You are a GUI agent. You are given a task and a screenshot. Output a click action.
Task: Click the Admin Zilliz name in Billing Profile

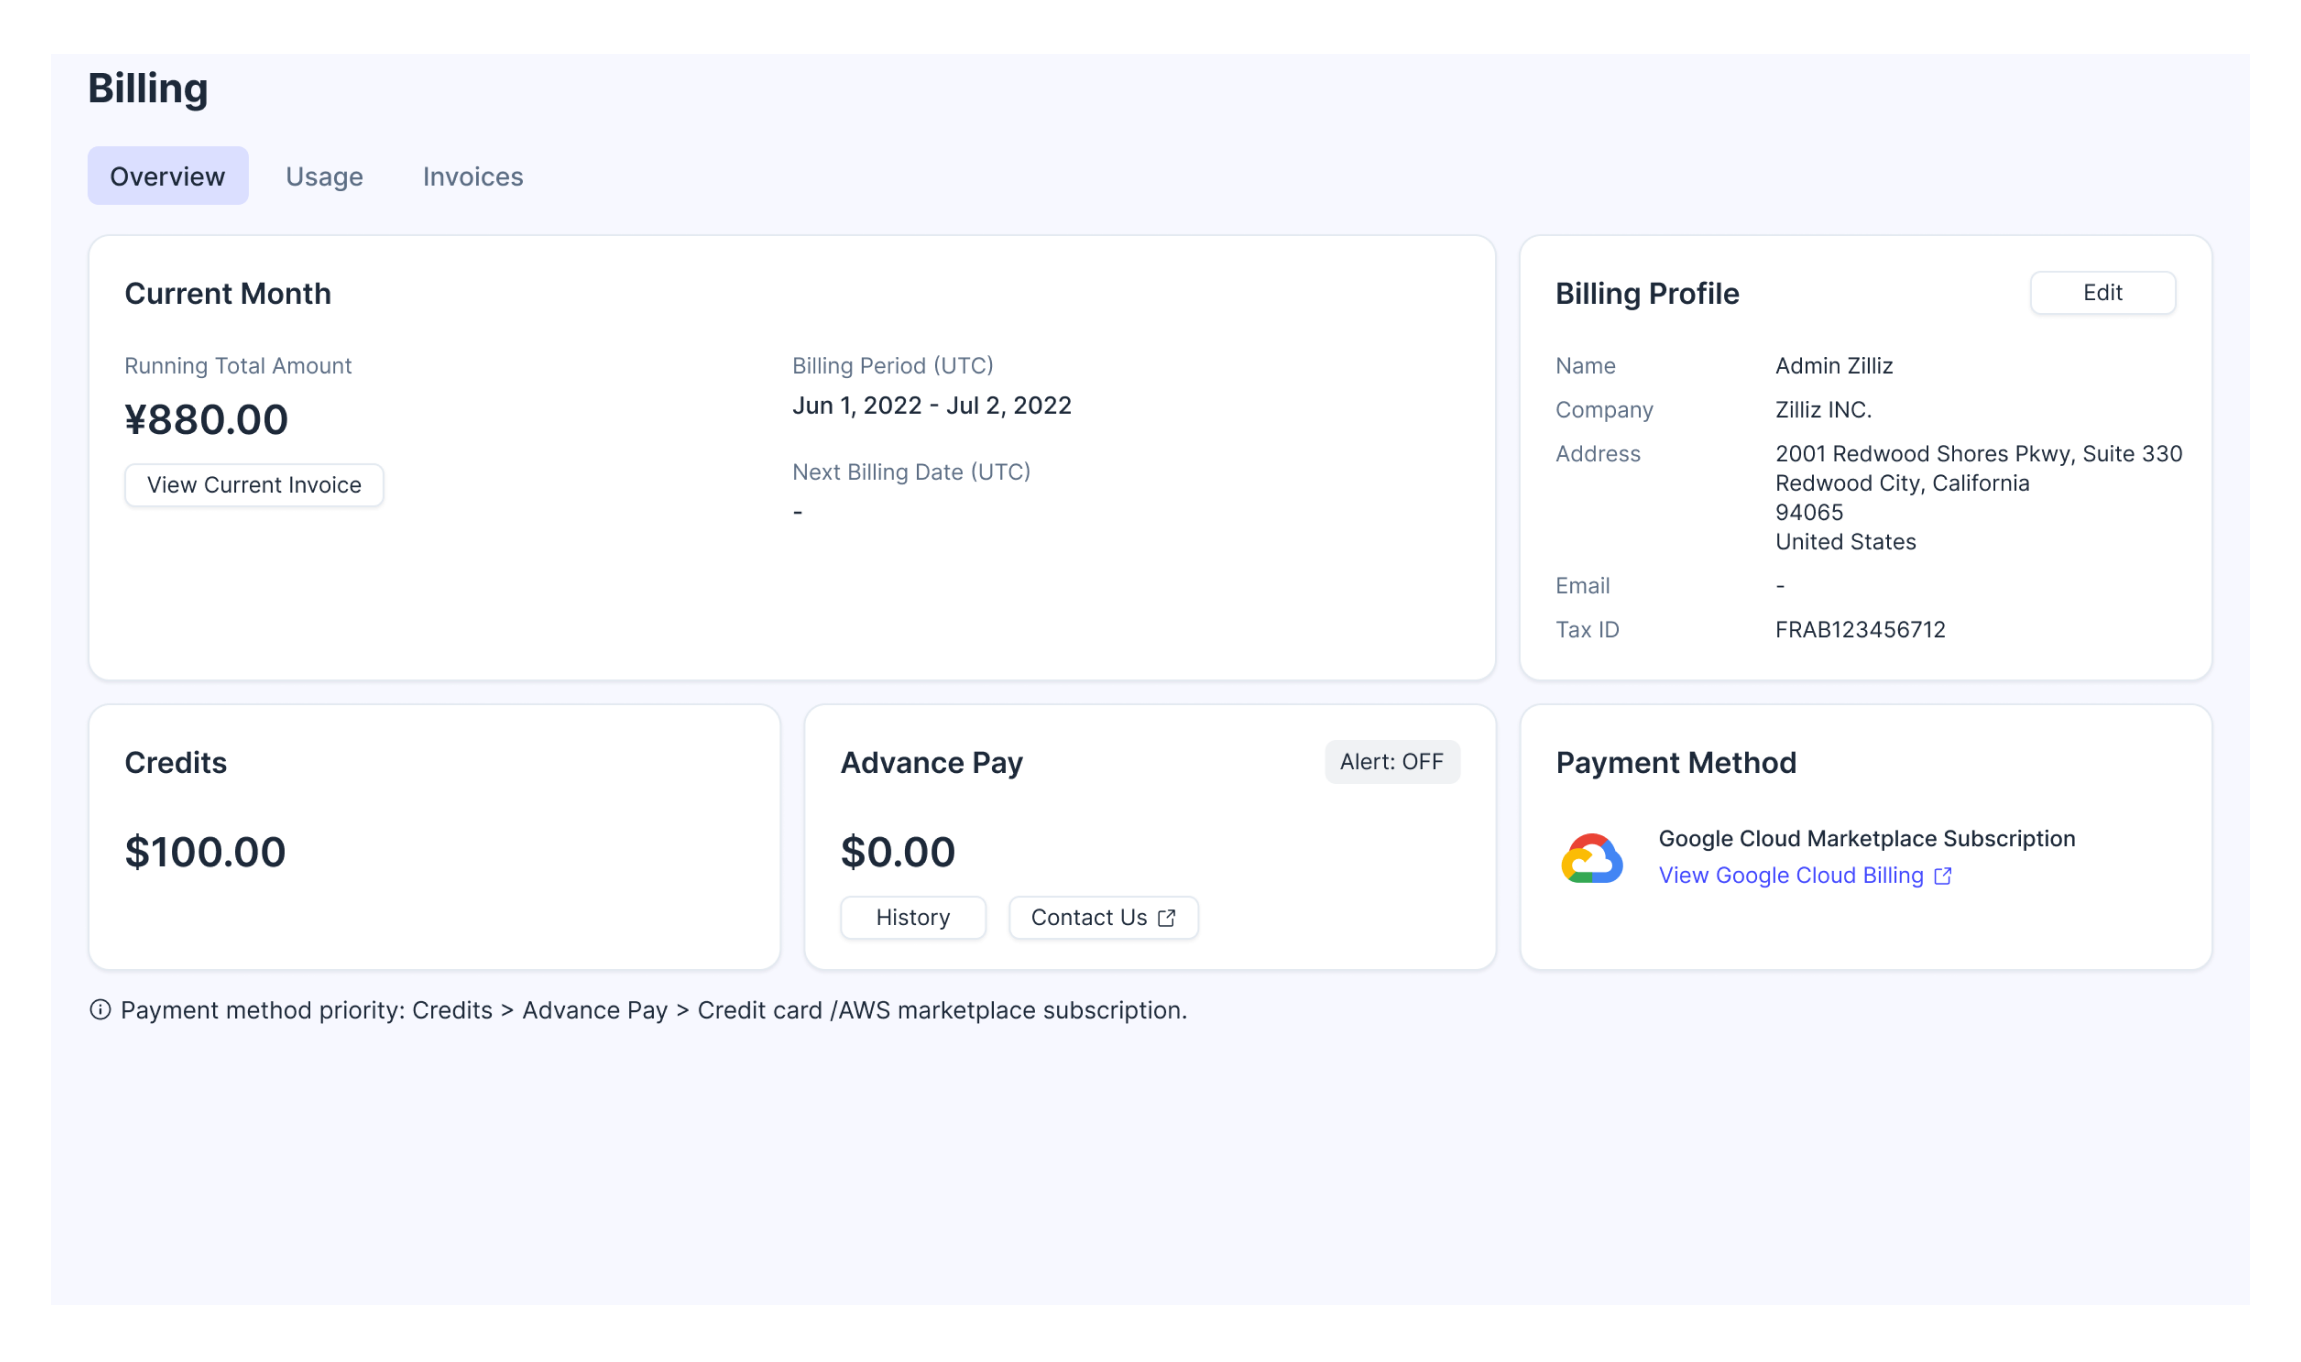[x=1833, y=365]
